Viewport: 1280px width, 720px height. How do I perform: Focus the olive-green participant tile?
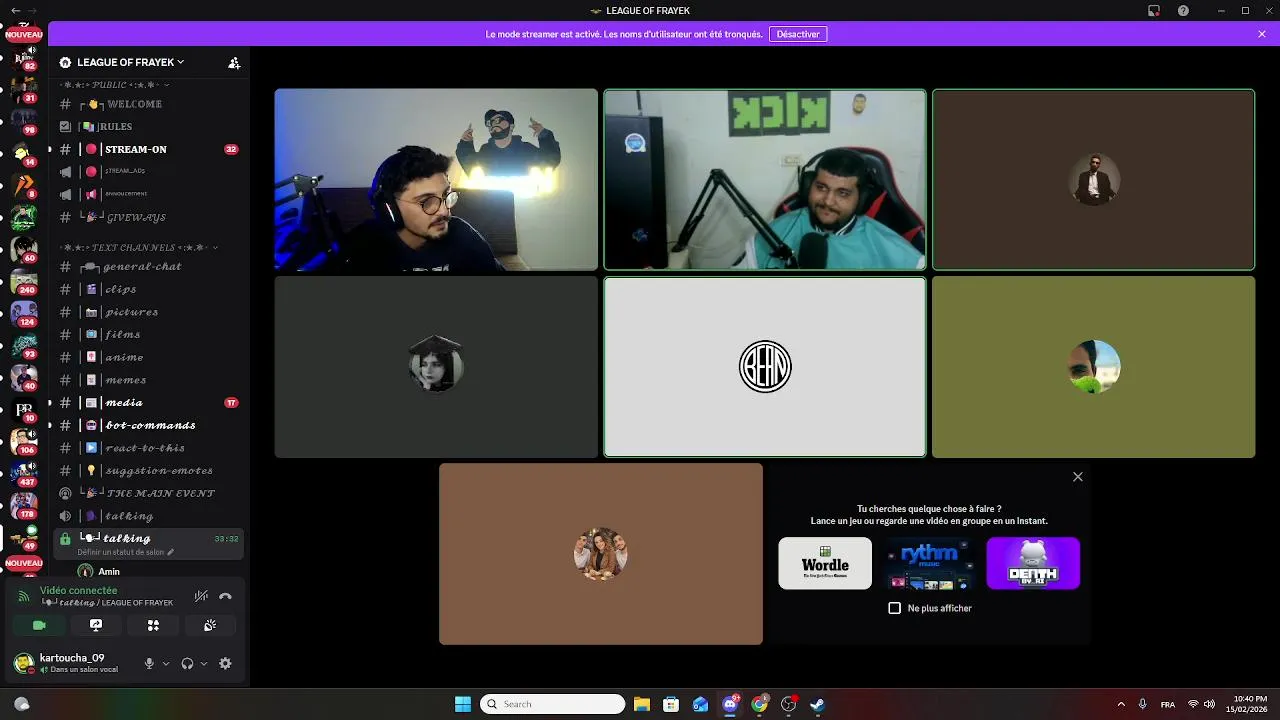click(x=1094, y=367)
